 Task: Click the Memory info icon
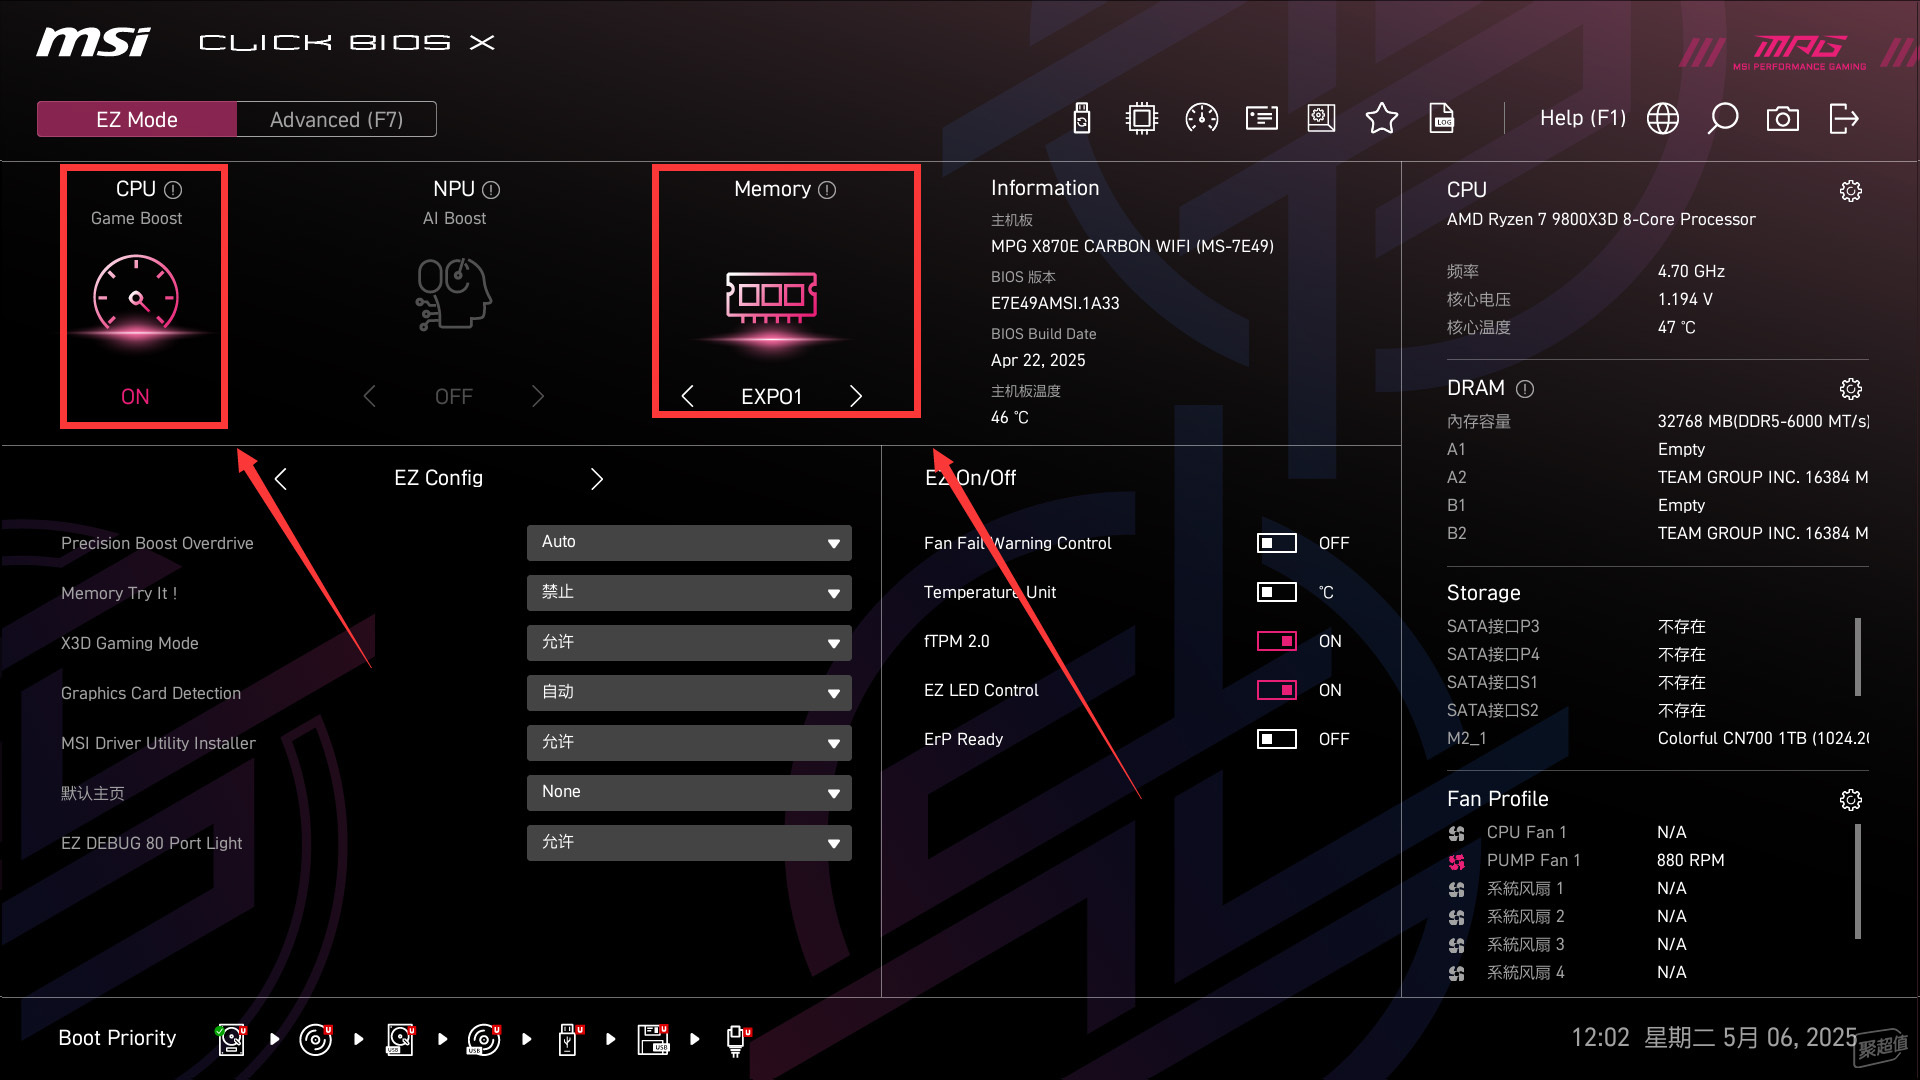(827, 190)
